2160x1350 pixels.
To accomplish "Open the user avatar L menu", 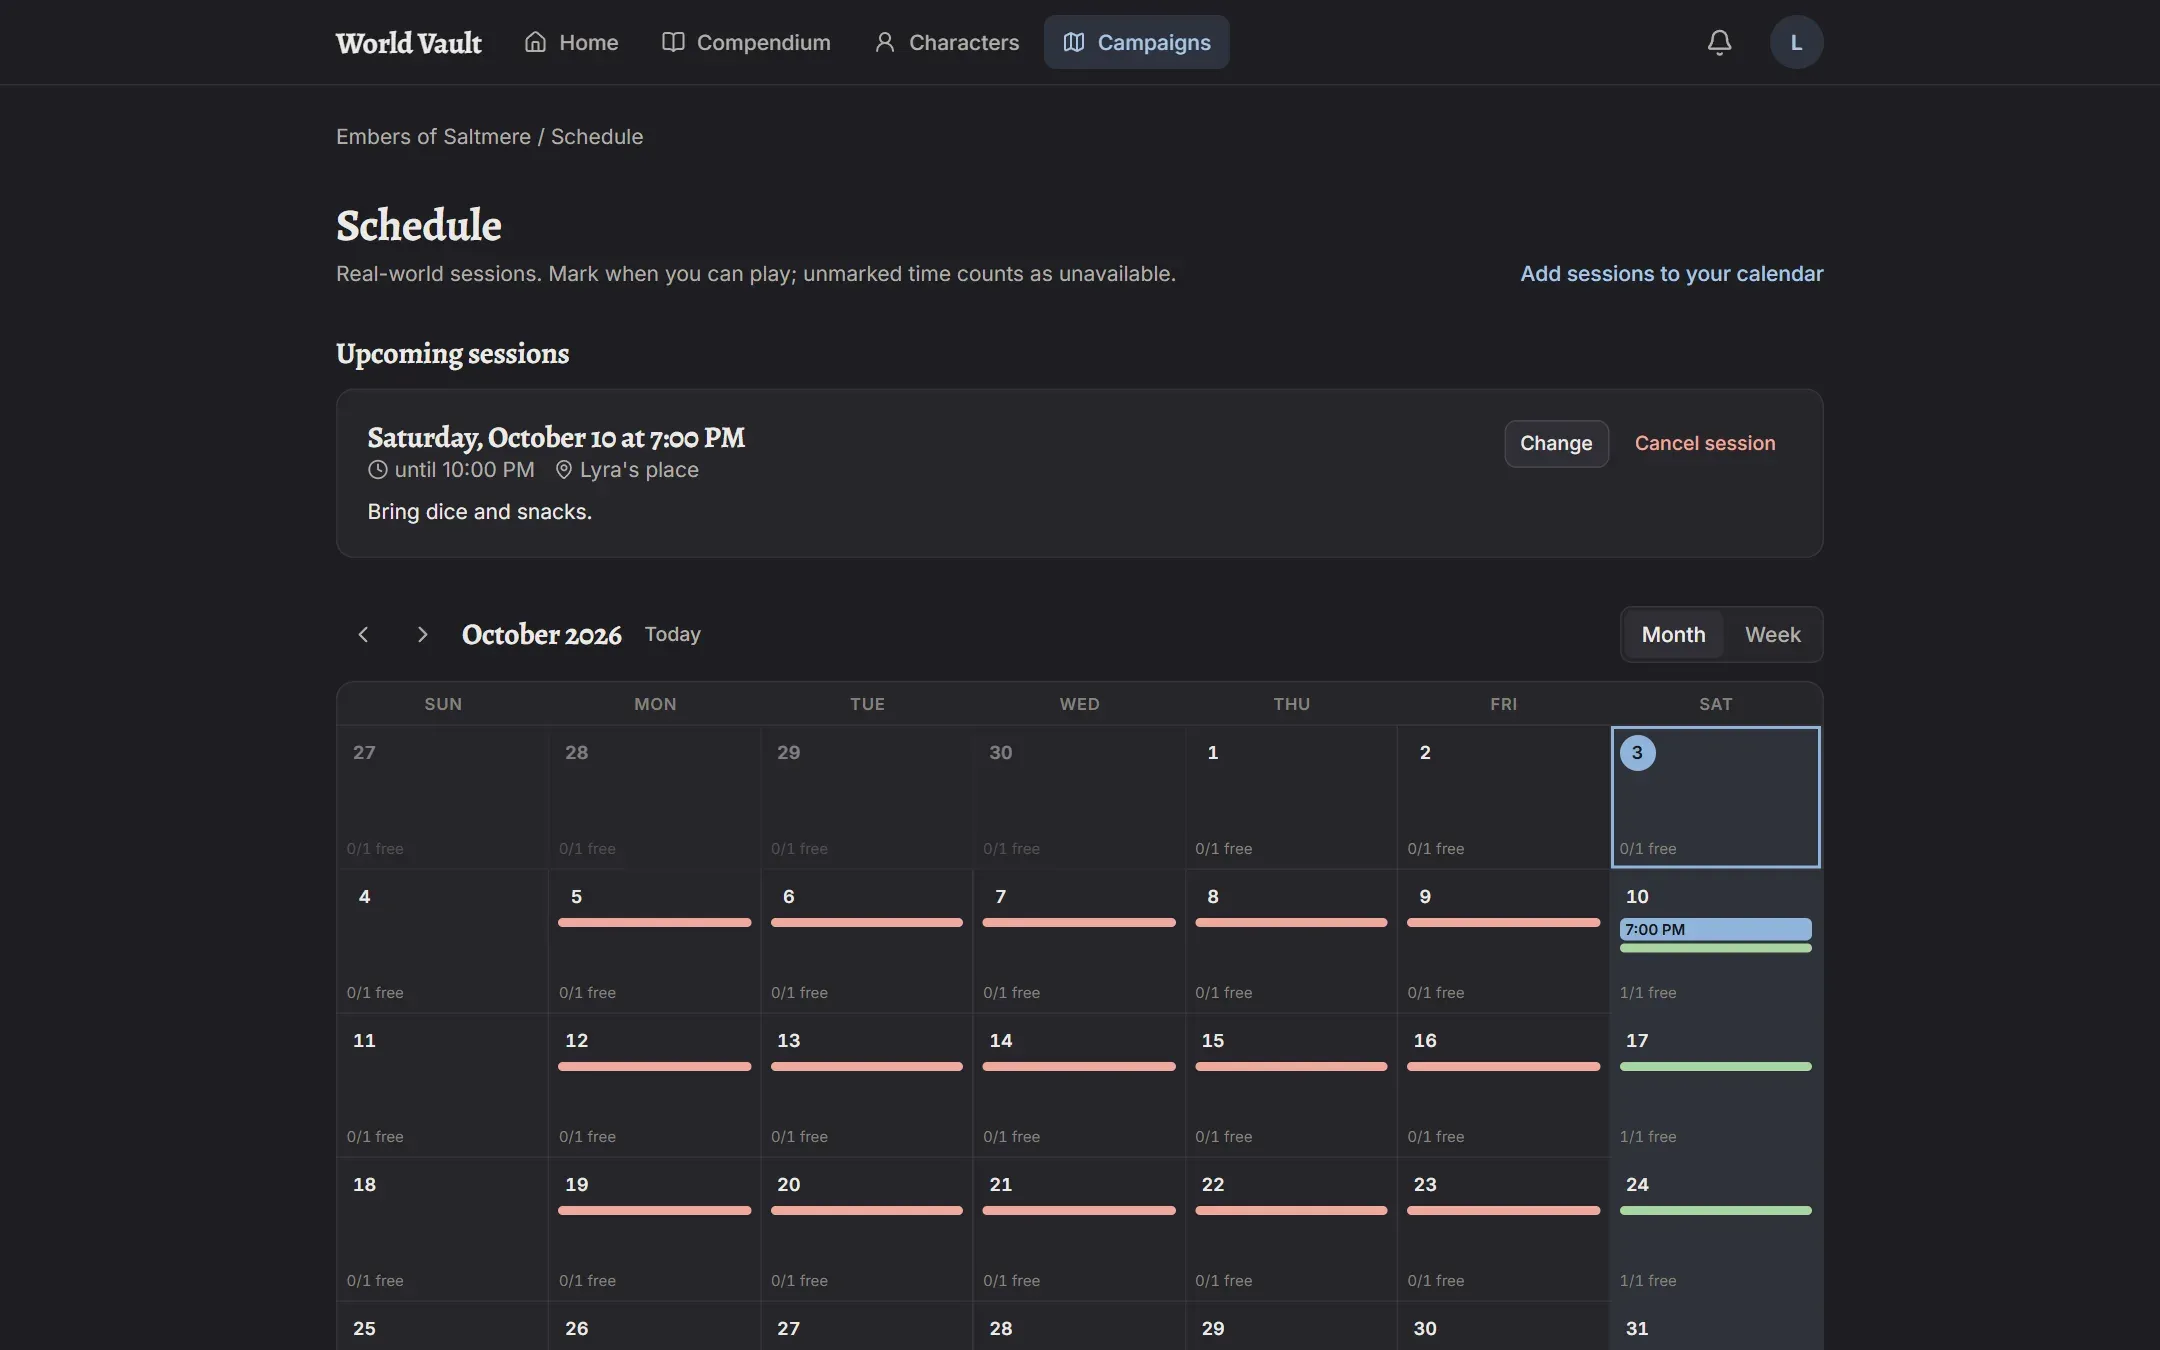I will point(1796,42).
